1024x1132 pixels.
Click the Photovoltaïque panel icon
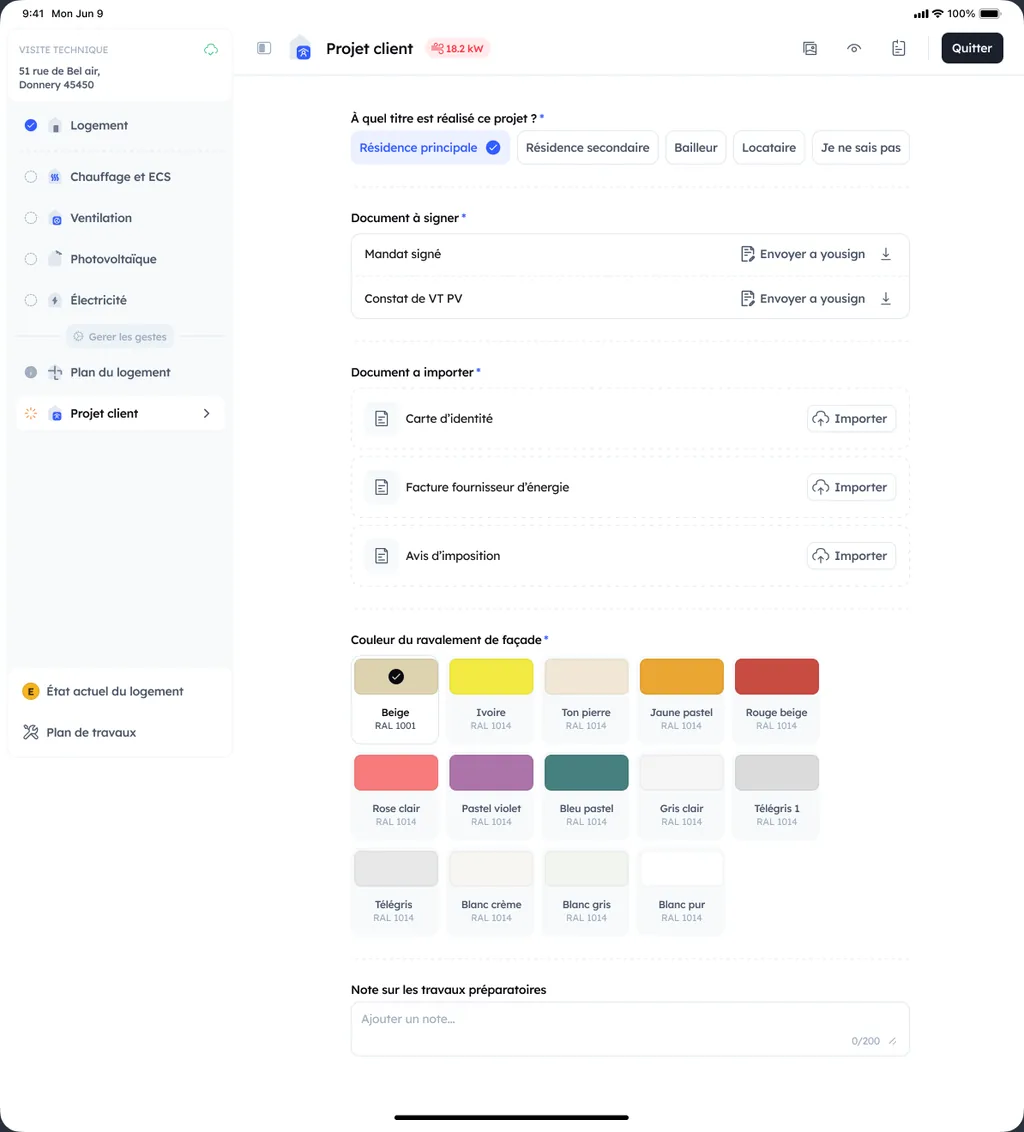click(55, 258)
